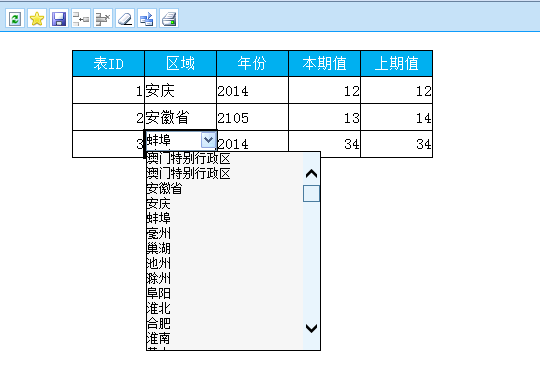Save using the floppy disk icon
Image resolution: width=540 pixels, height=376 pixels.
click(59, 19)
